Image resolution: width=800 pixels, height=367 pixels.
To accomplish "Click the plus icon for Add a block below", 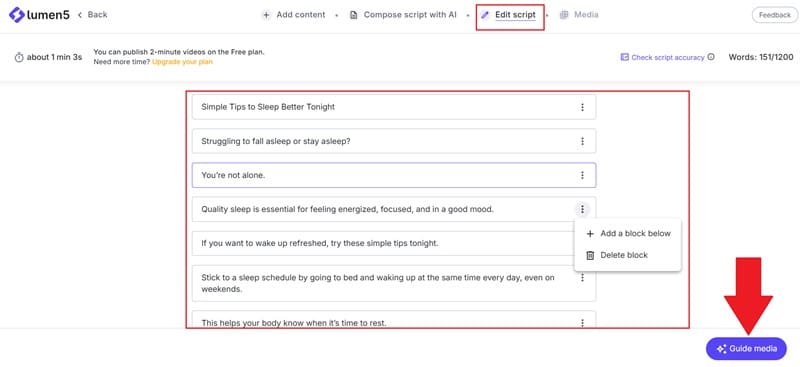I will pos(590,234).
